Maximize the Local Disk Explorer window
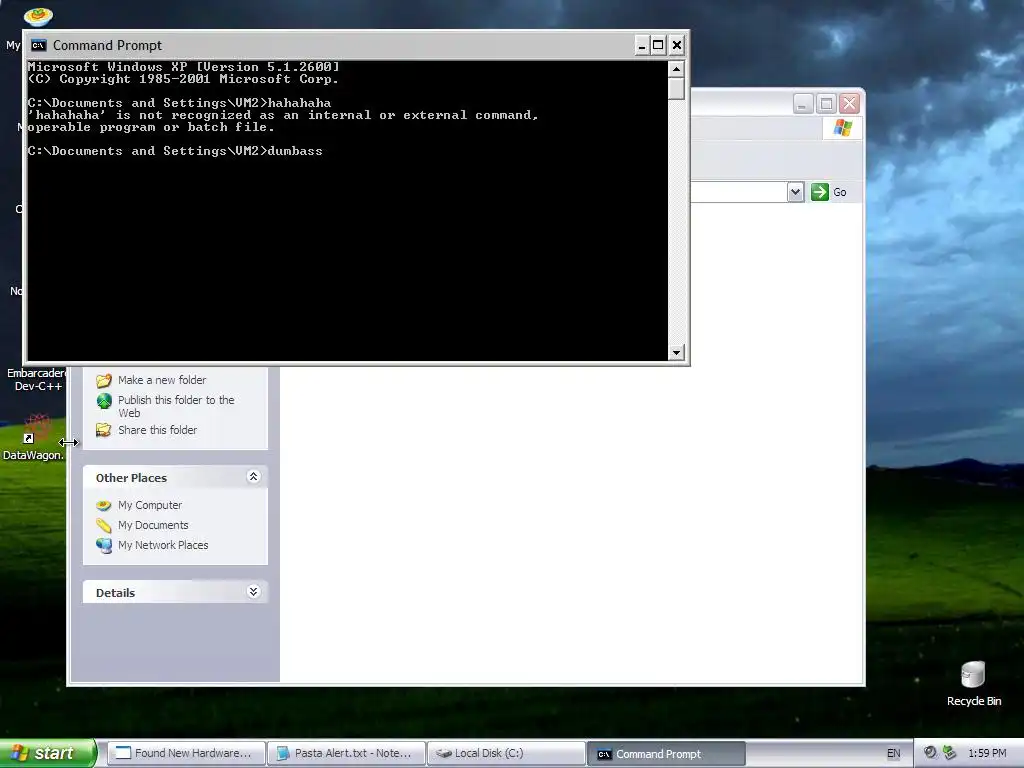 pos(826,103)
